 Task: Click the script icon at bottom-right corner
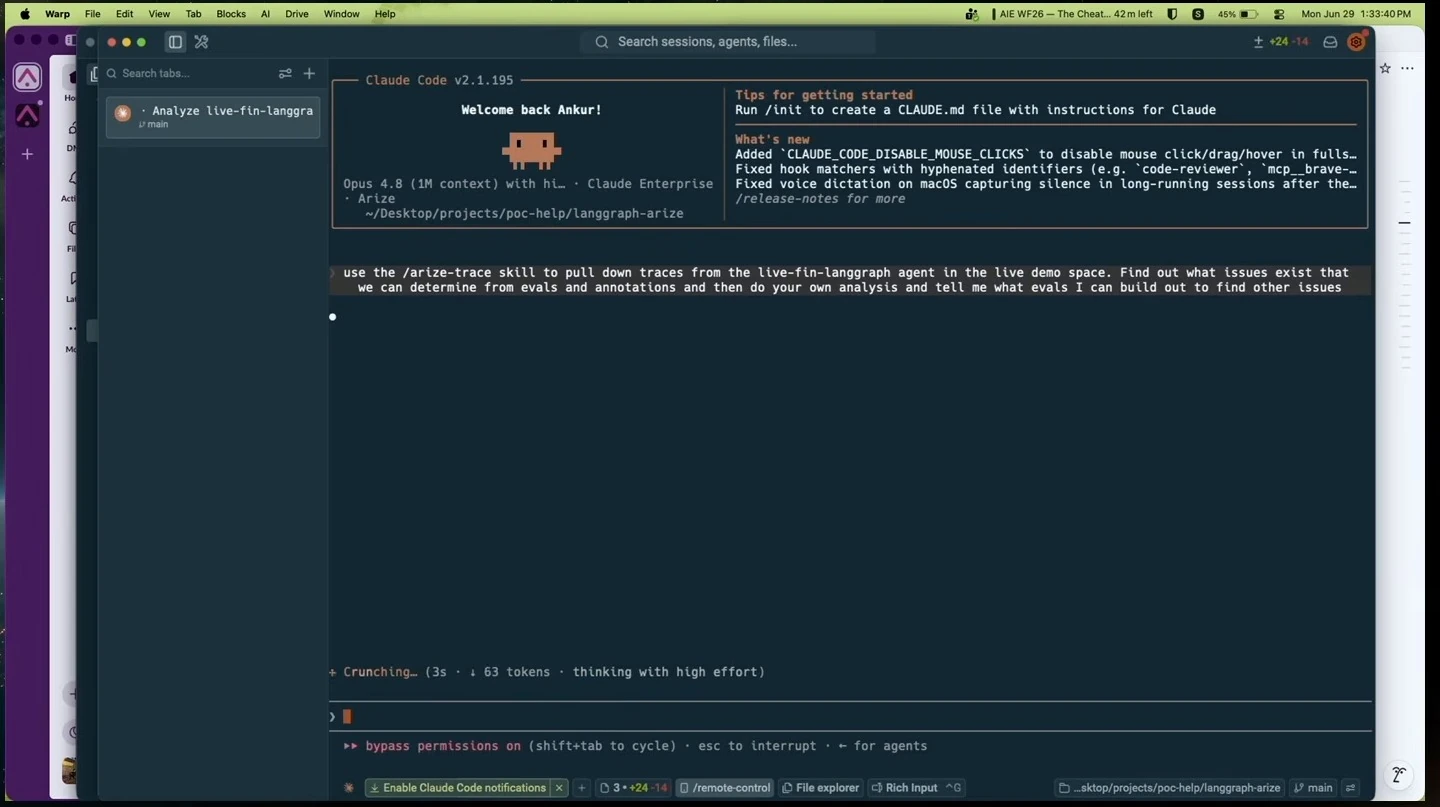(1398, 775)
